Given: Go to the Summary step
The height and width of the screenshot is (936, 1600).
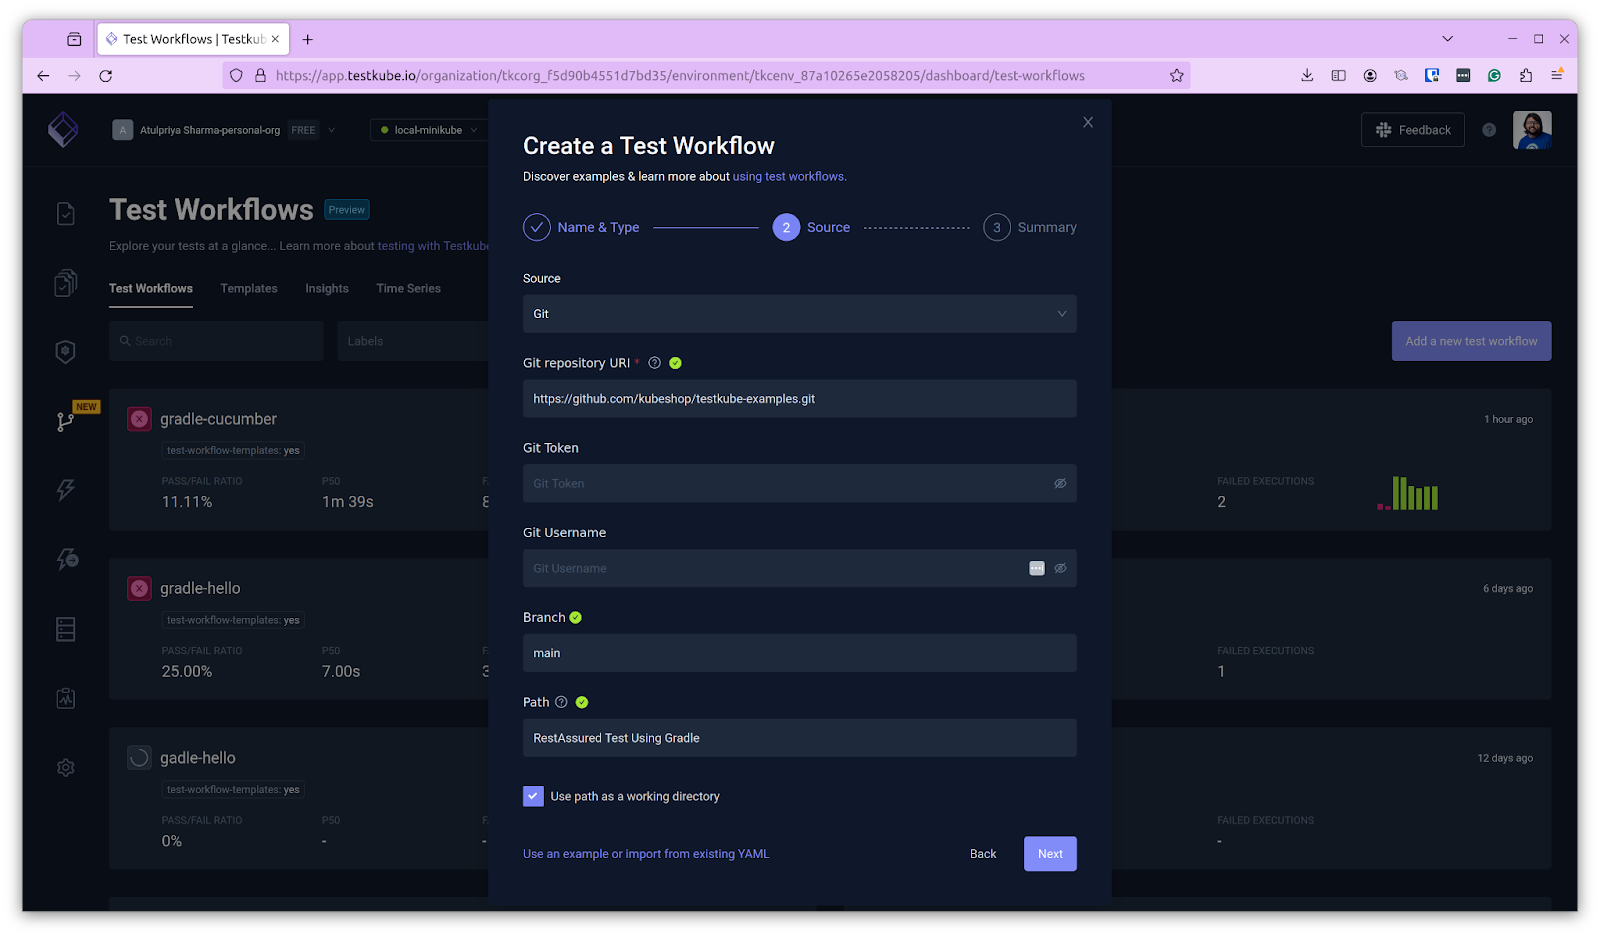Looking at the screenshot, I should point(1030,227).
